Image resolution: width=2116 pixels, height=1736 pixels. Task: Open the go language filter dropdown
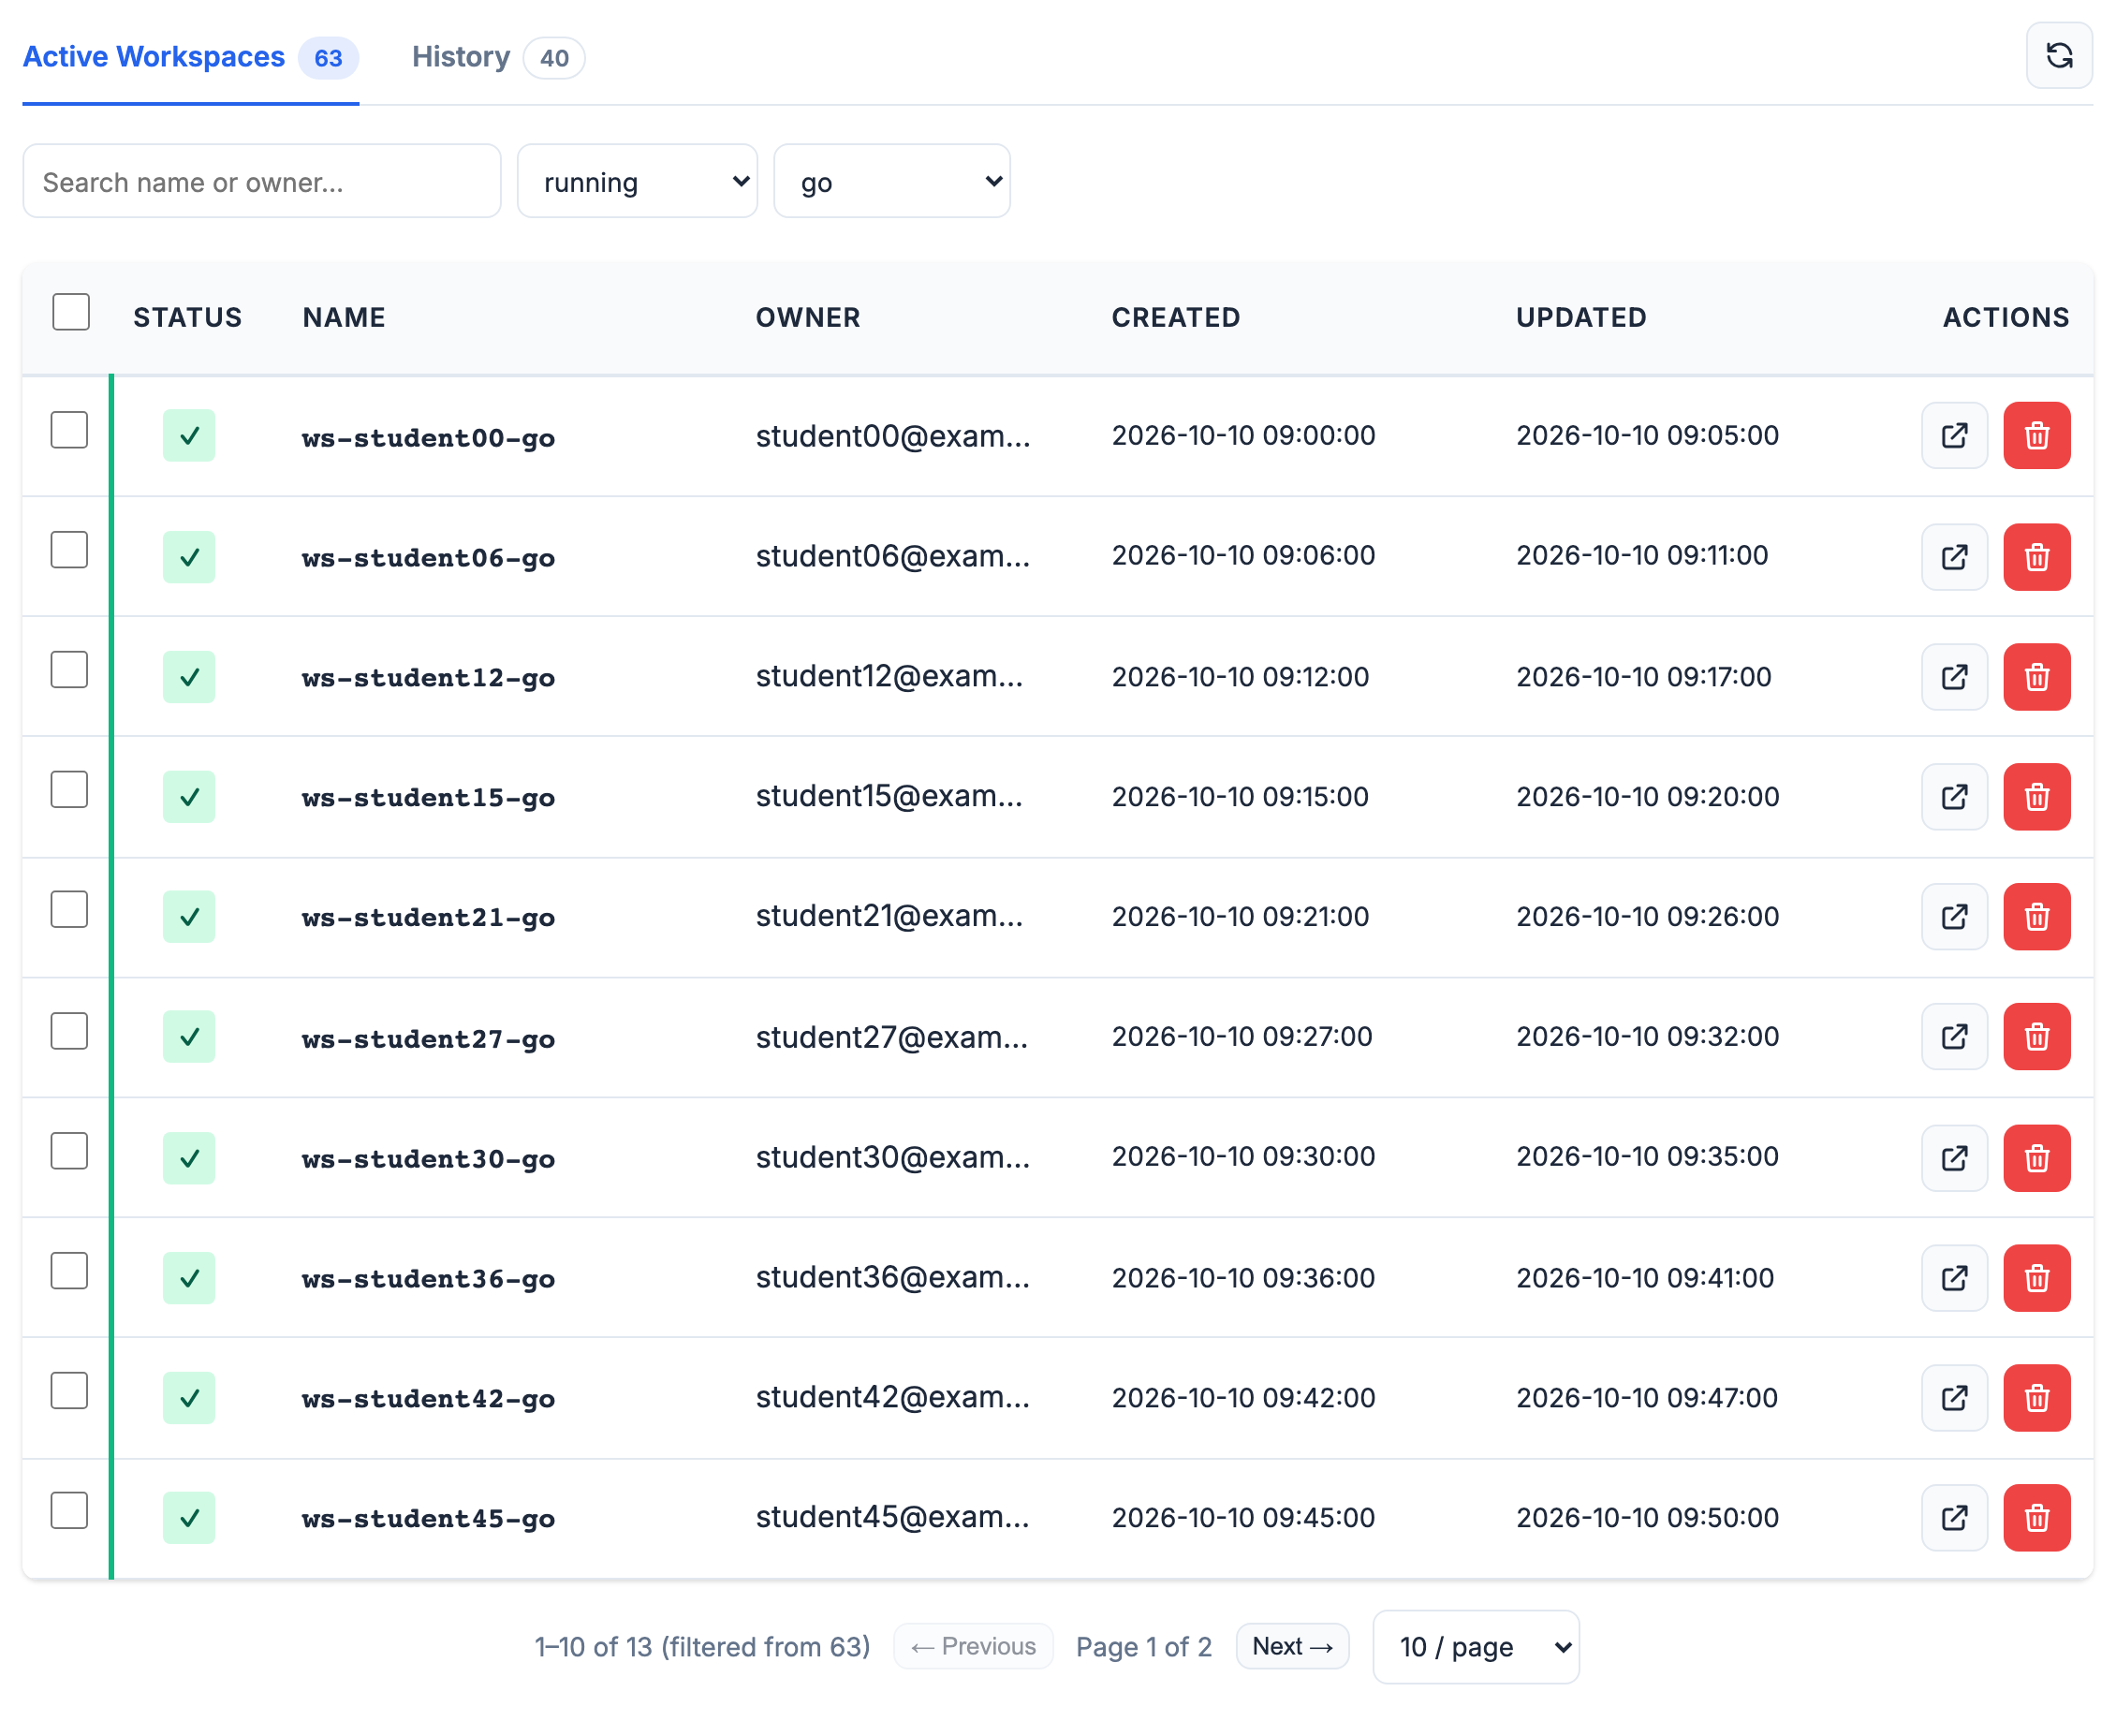[x=892, y=181]
